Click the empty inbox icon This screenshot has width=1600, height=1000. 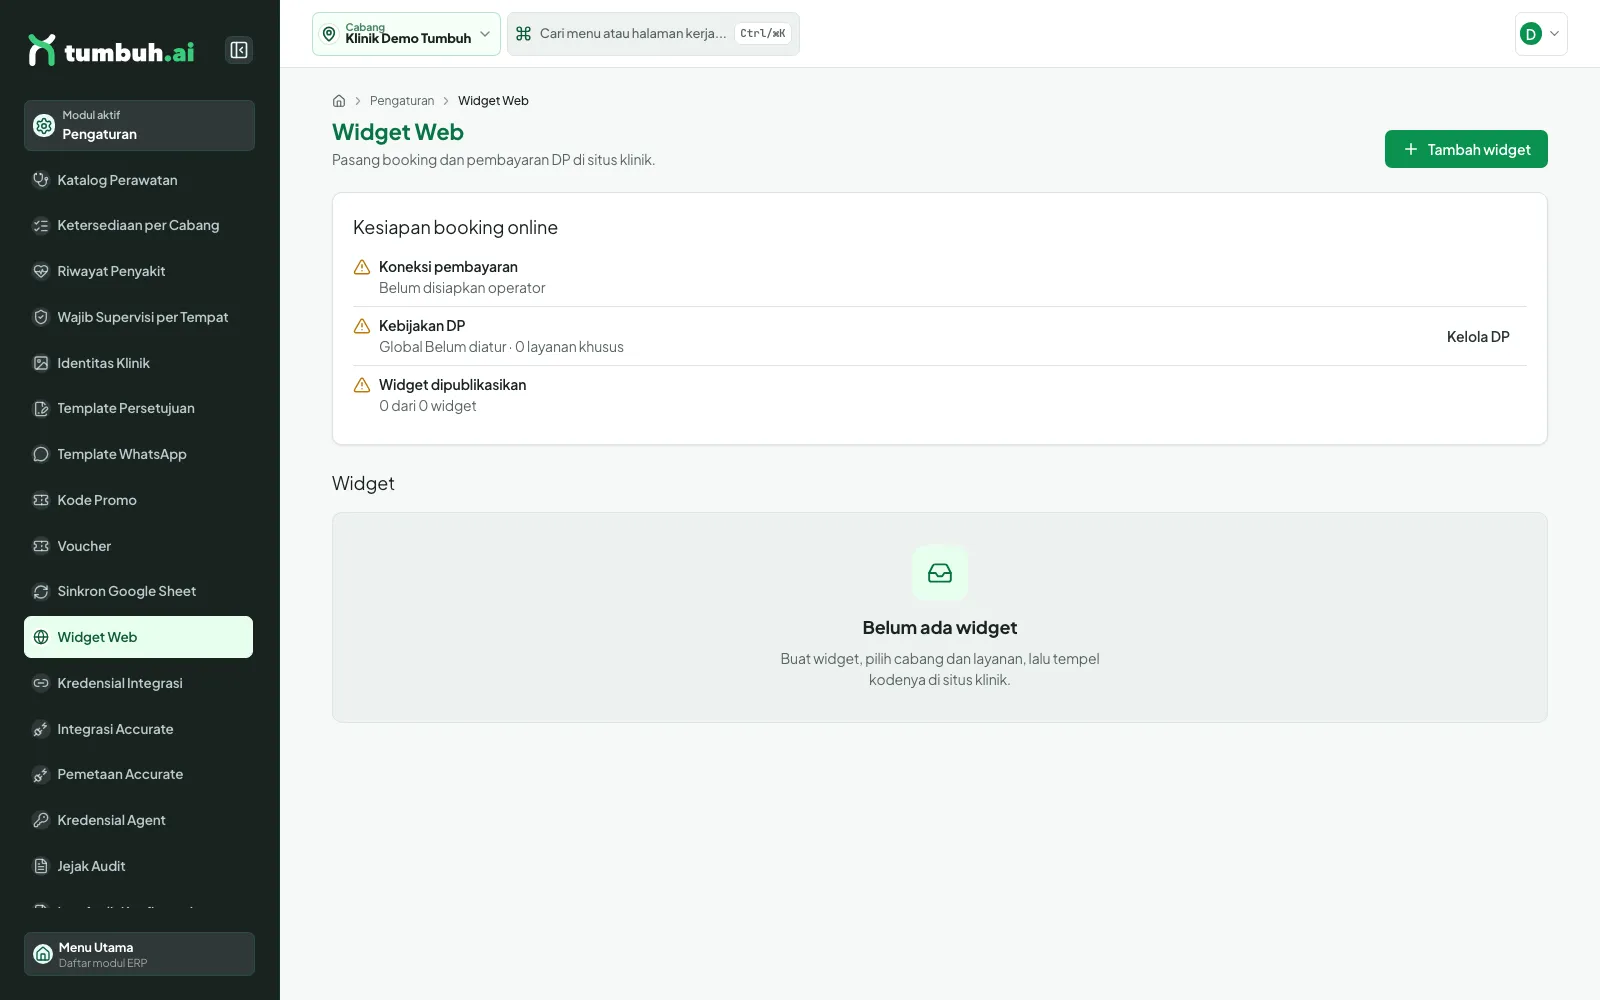940,573
